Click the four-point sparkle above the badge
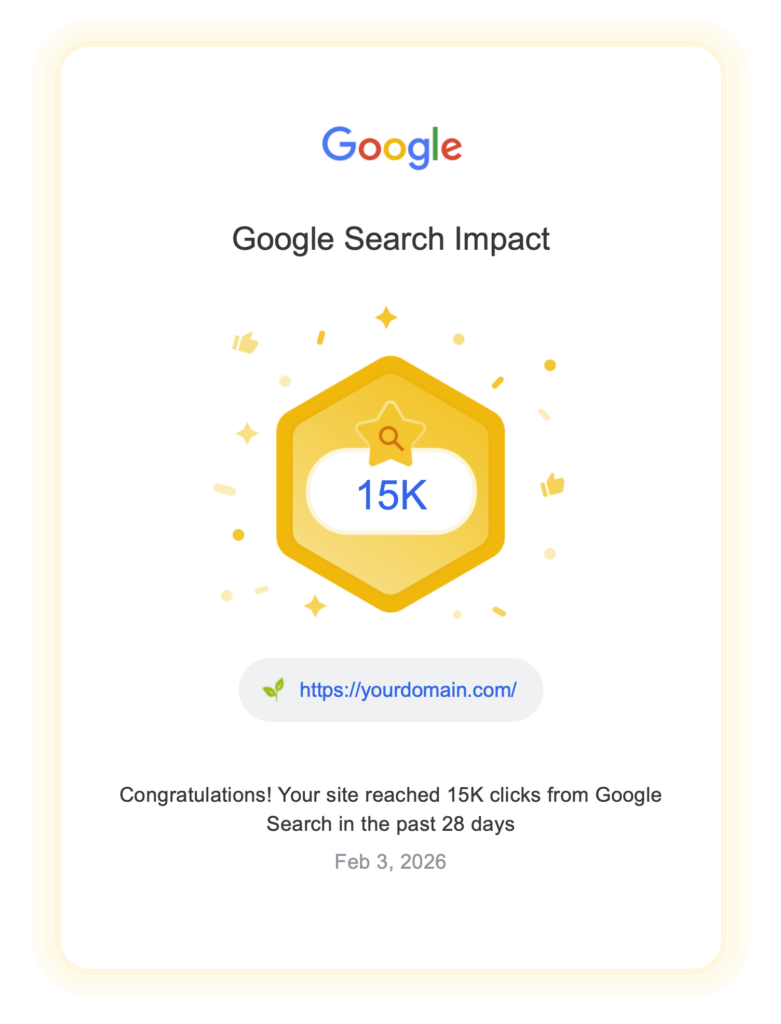The image size is (781, 1024). click(386, 318)
